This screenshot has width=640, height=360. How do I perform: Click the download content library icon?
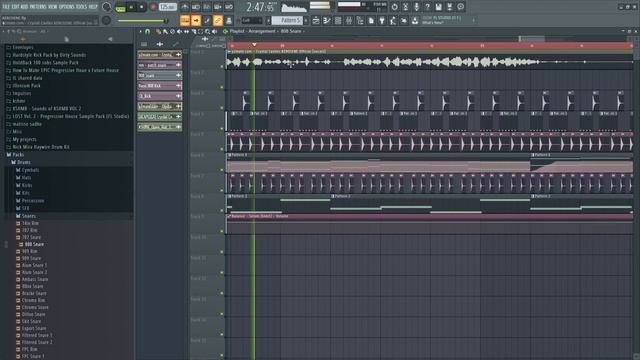coord(415,20)
